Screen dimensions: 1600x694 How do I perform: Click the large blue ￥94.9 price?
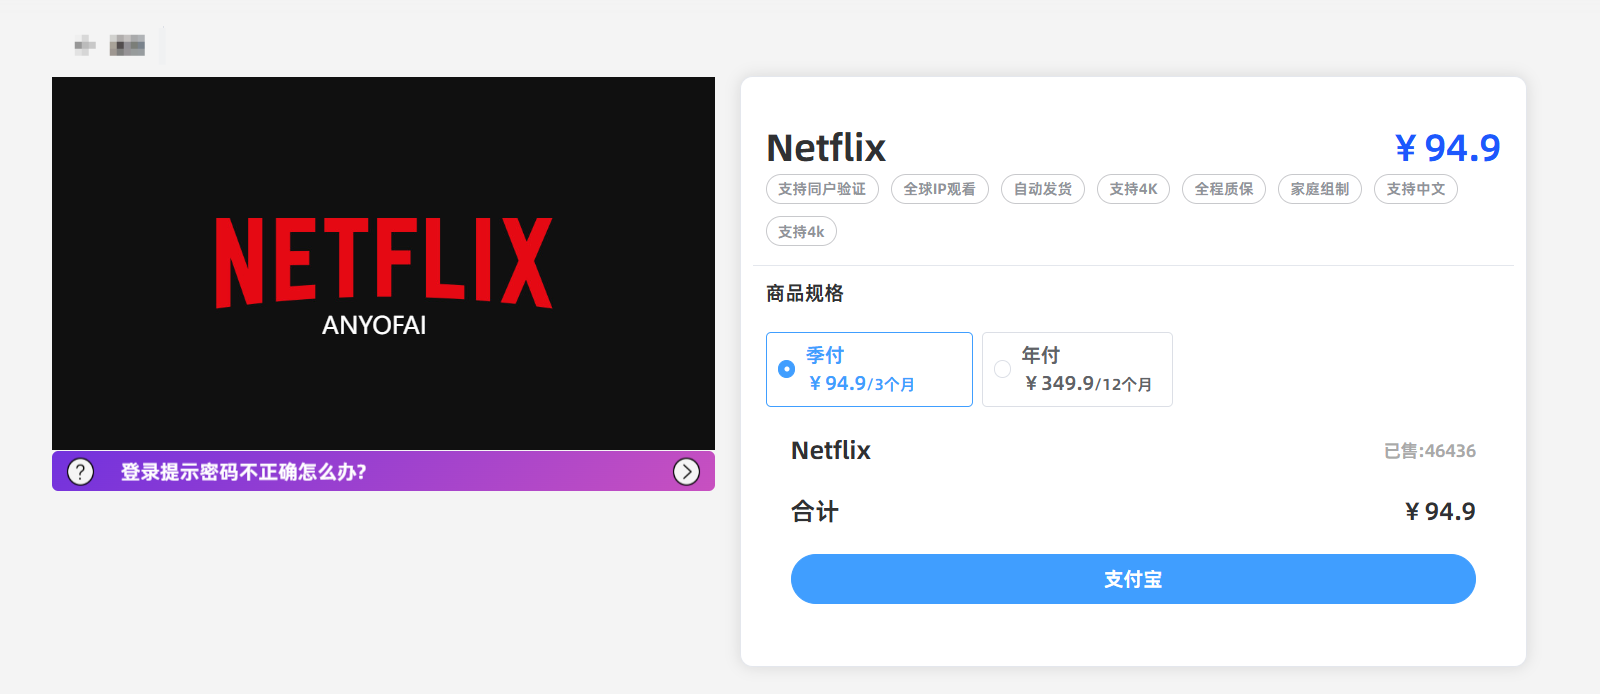click(1447, 148)
